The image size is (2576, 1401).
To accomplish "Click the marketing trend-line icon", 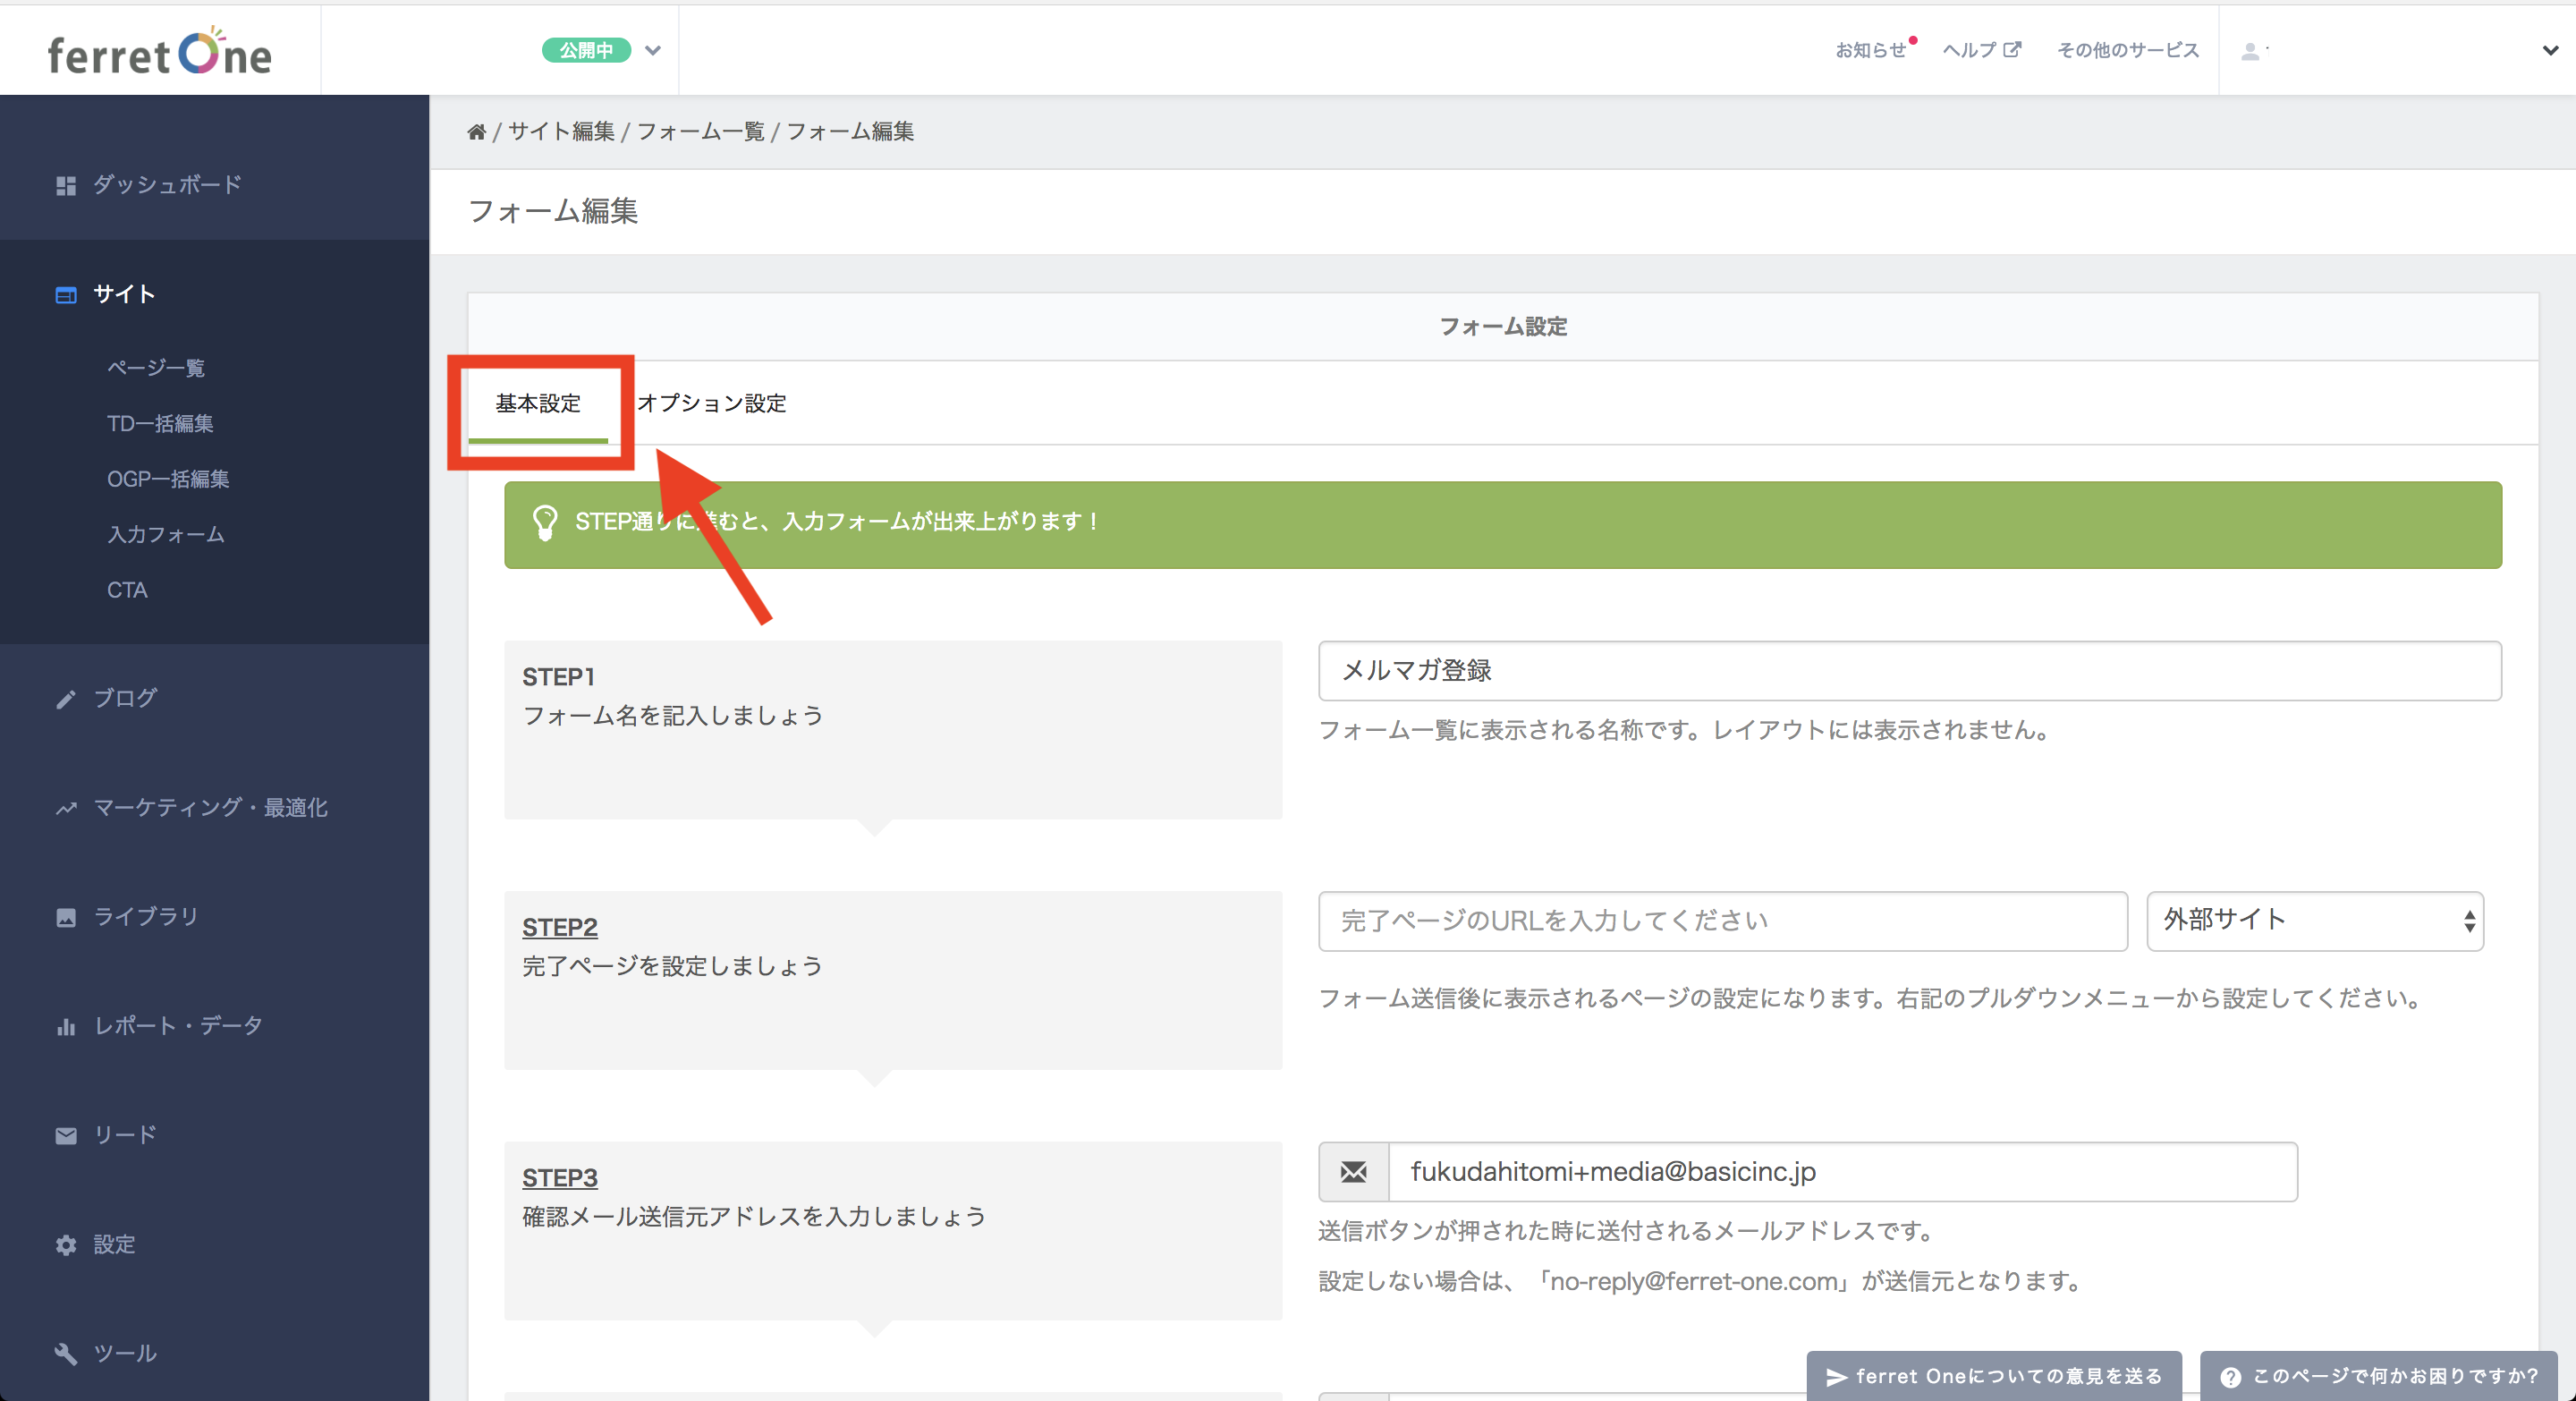I will click(66, 808).
